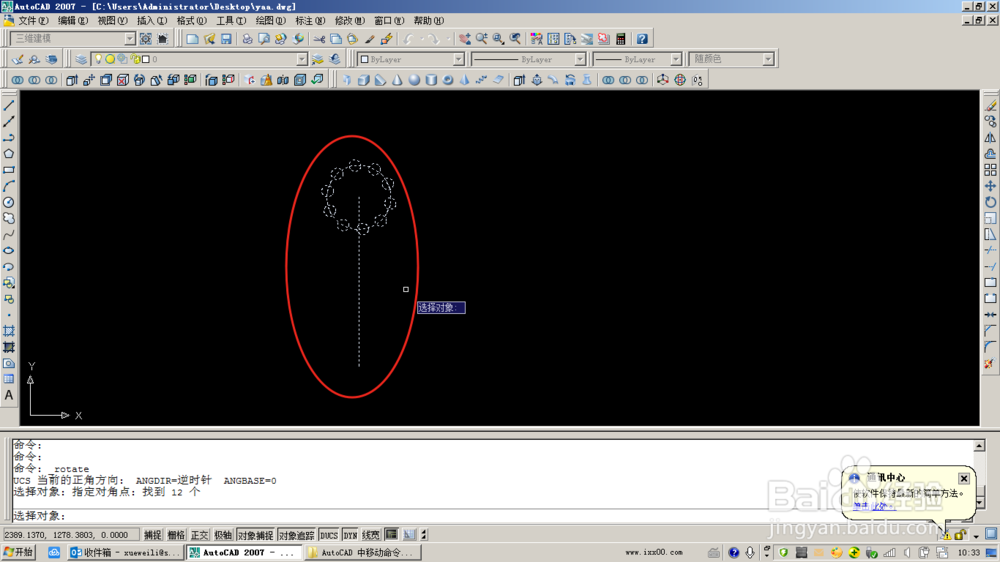The height and width of the screenshot is (562, 1000).
Task: Click the Move tool in the modify toolbar
Action: (x=990, y=186)
